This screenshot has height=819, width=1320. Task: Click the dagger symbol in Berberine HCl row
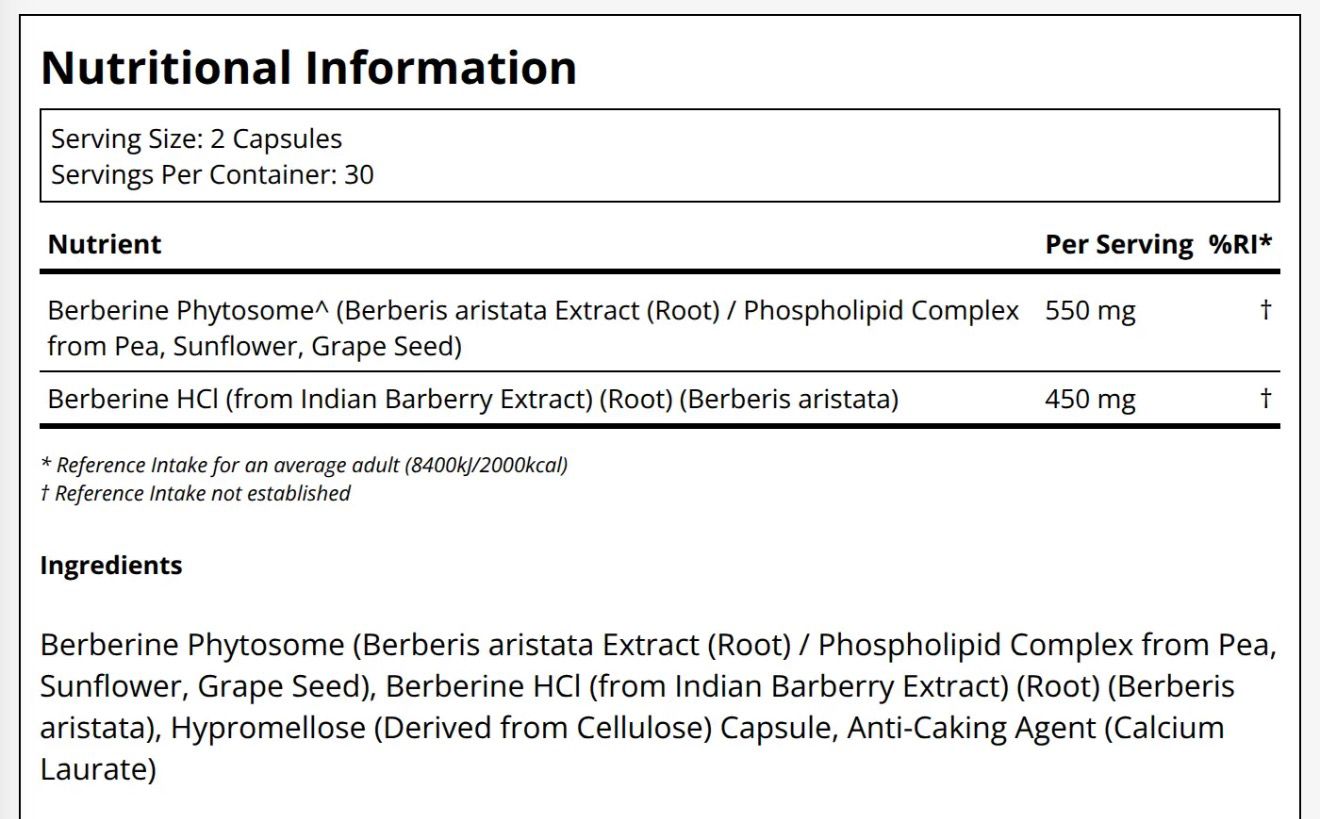coord(1265,400)
